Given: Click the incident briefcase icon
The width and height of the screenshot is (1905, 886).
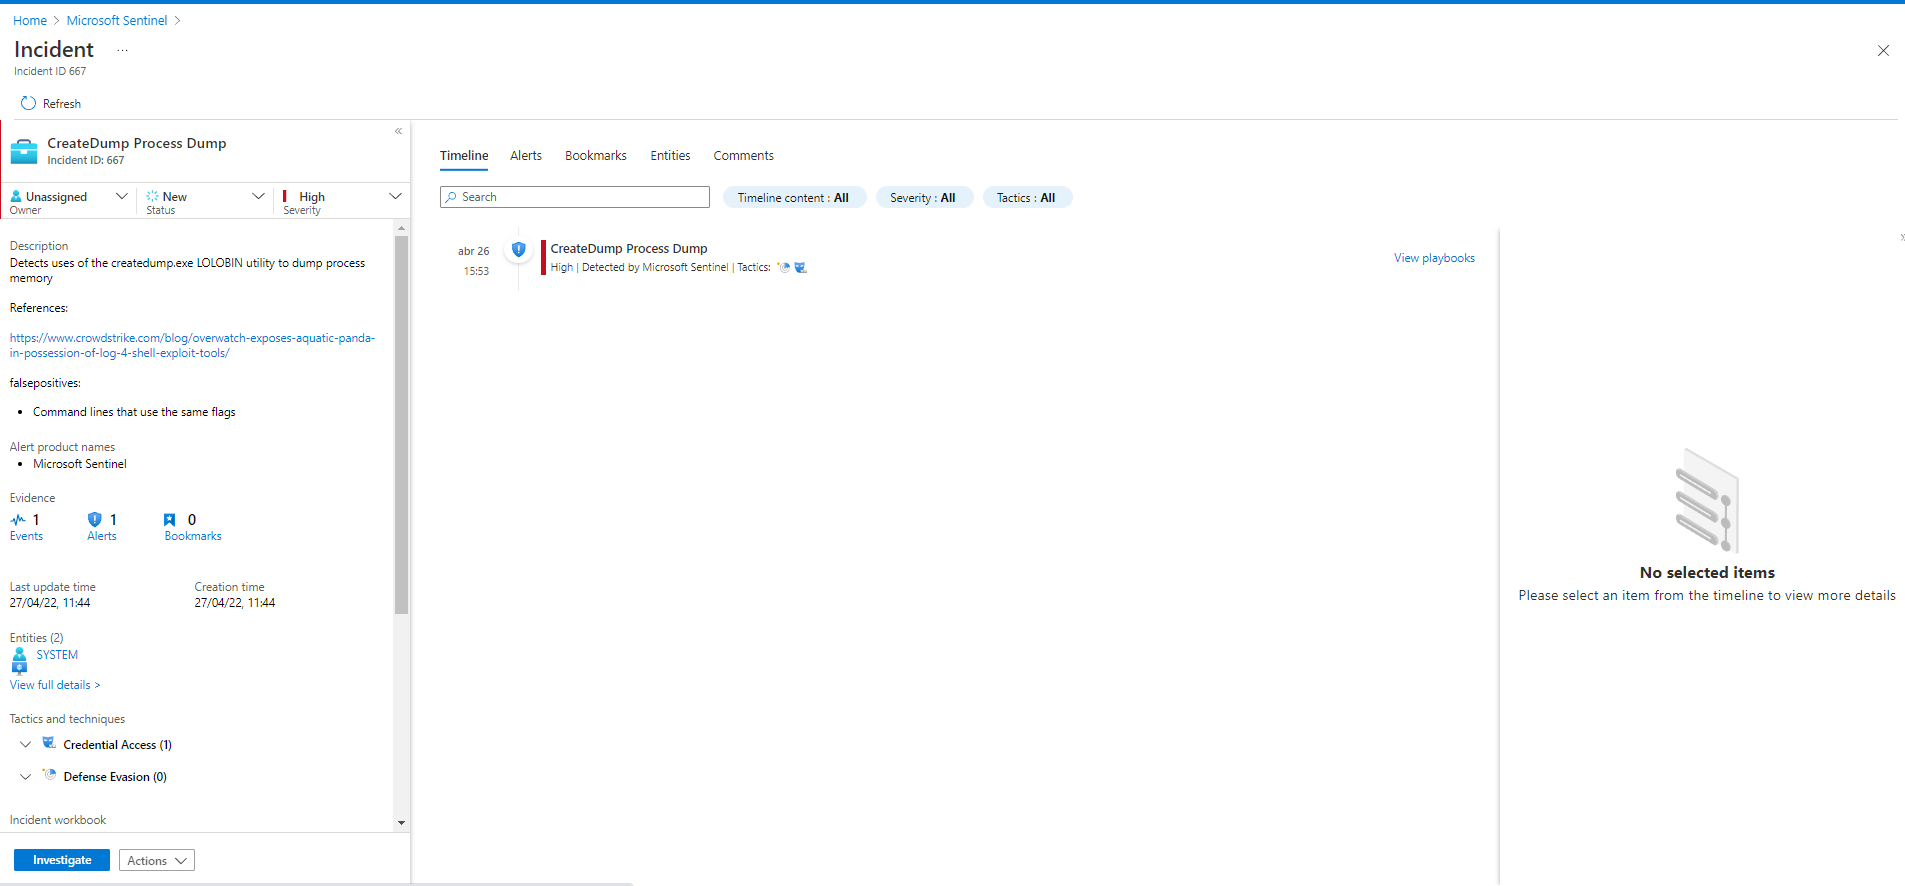Looking at the screenshot, I should point(24,152).
